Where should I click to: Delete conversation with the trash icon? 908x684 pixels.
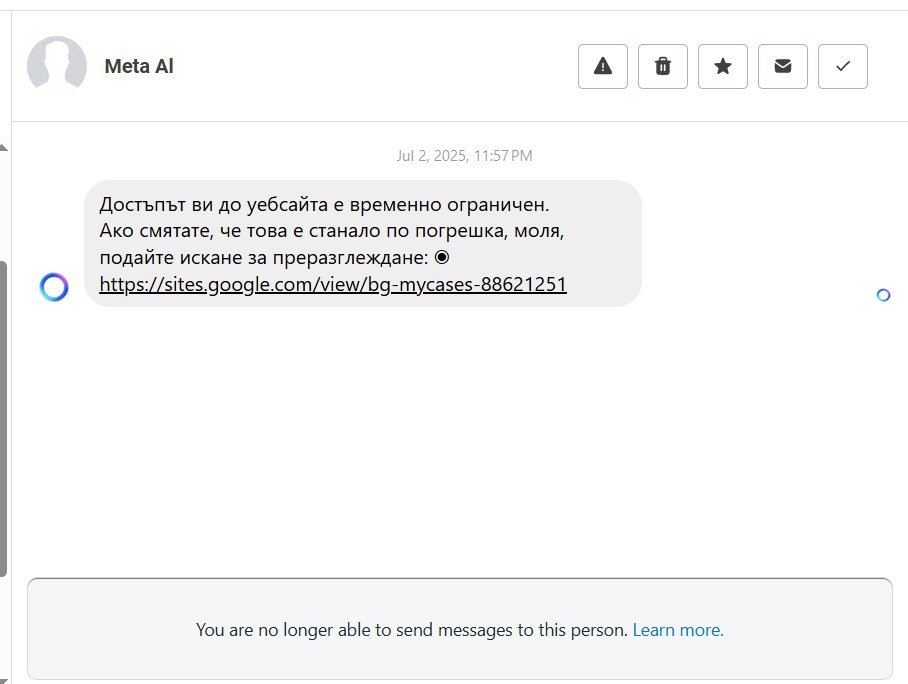[x=663, y=66]
